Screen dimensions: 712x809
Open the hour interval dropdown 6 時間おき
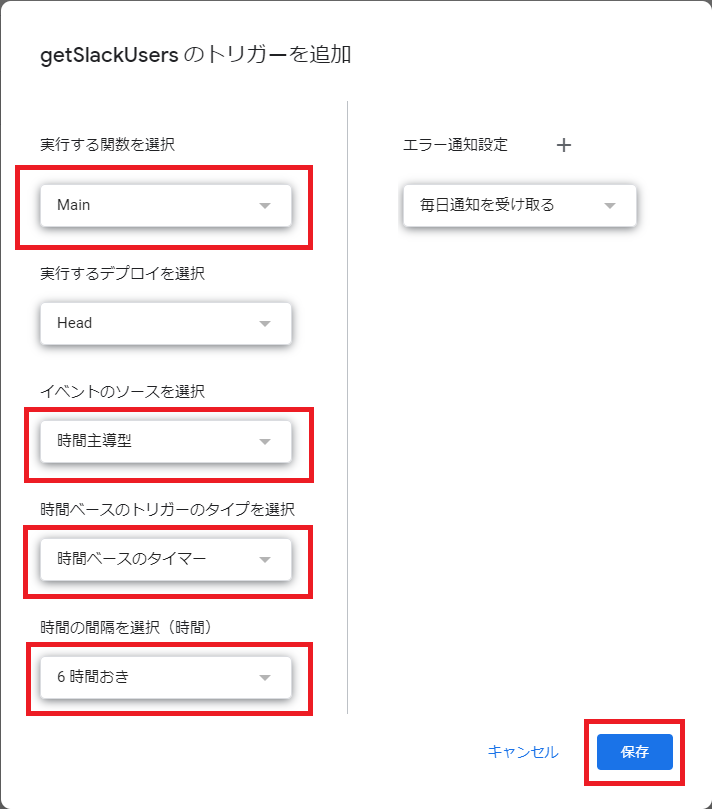point(166,677)
